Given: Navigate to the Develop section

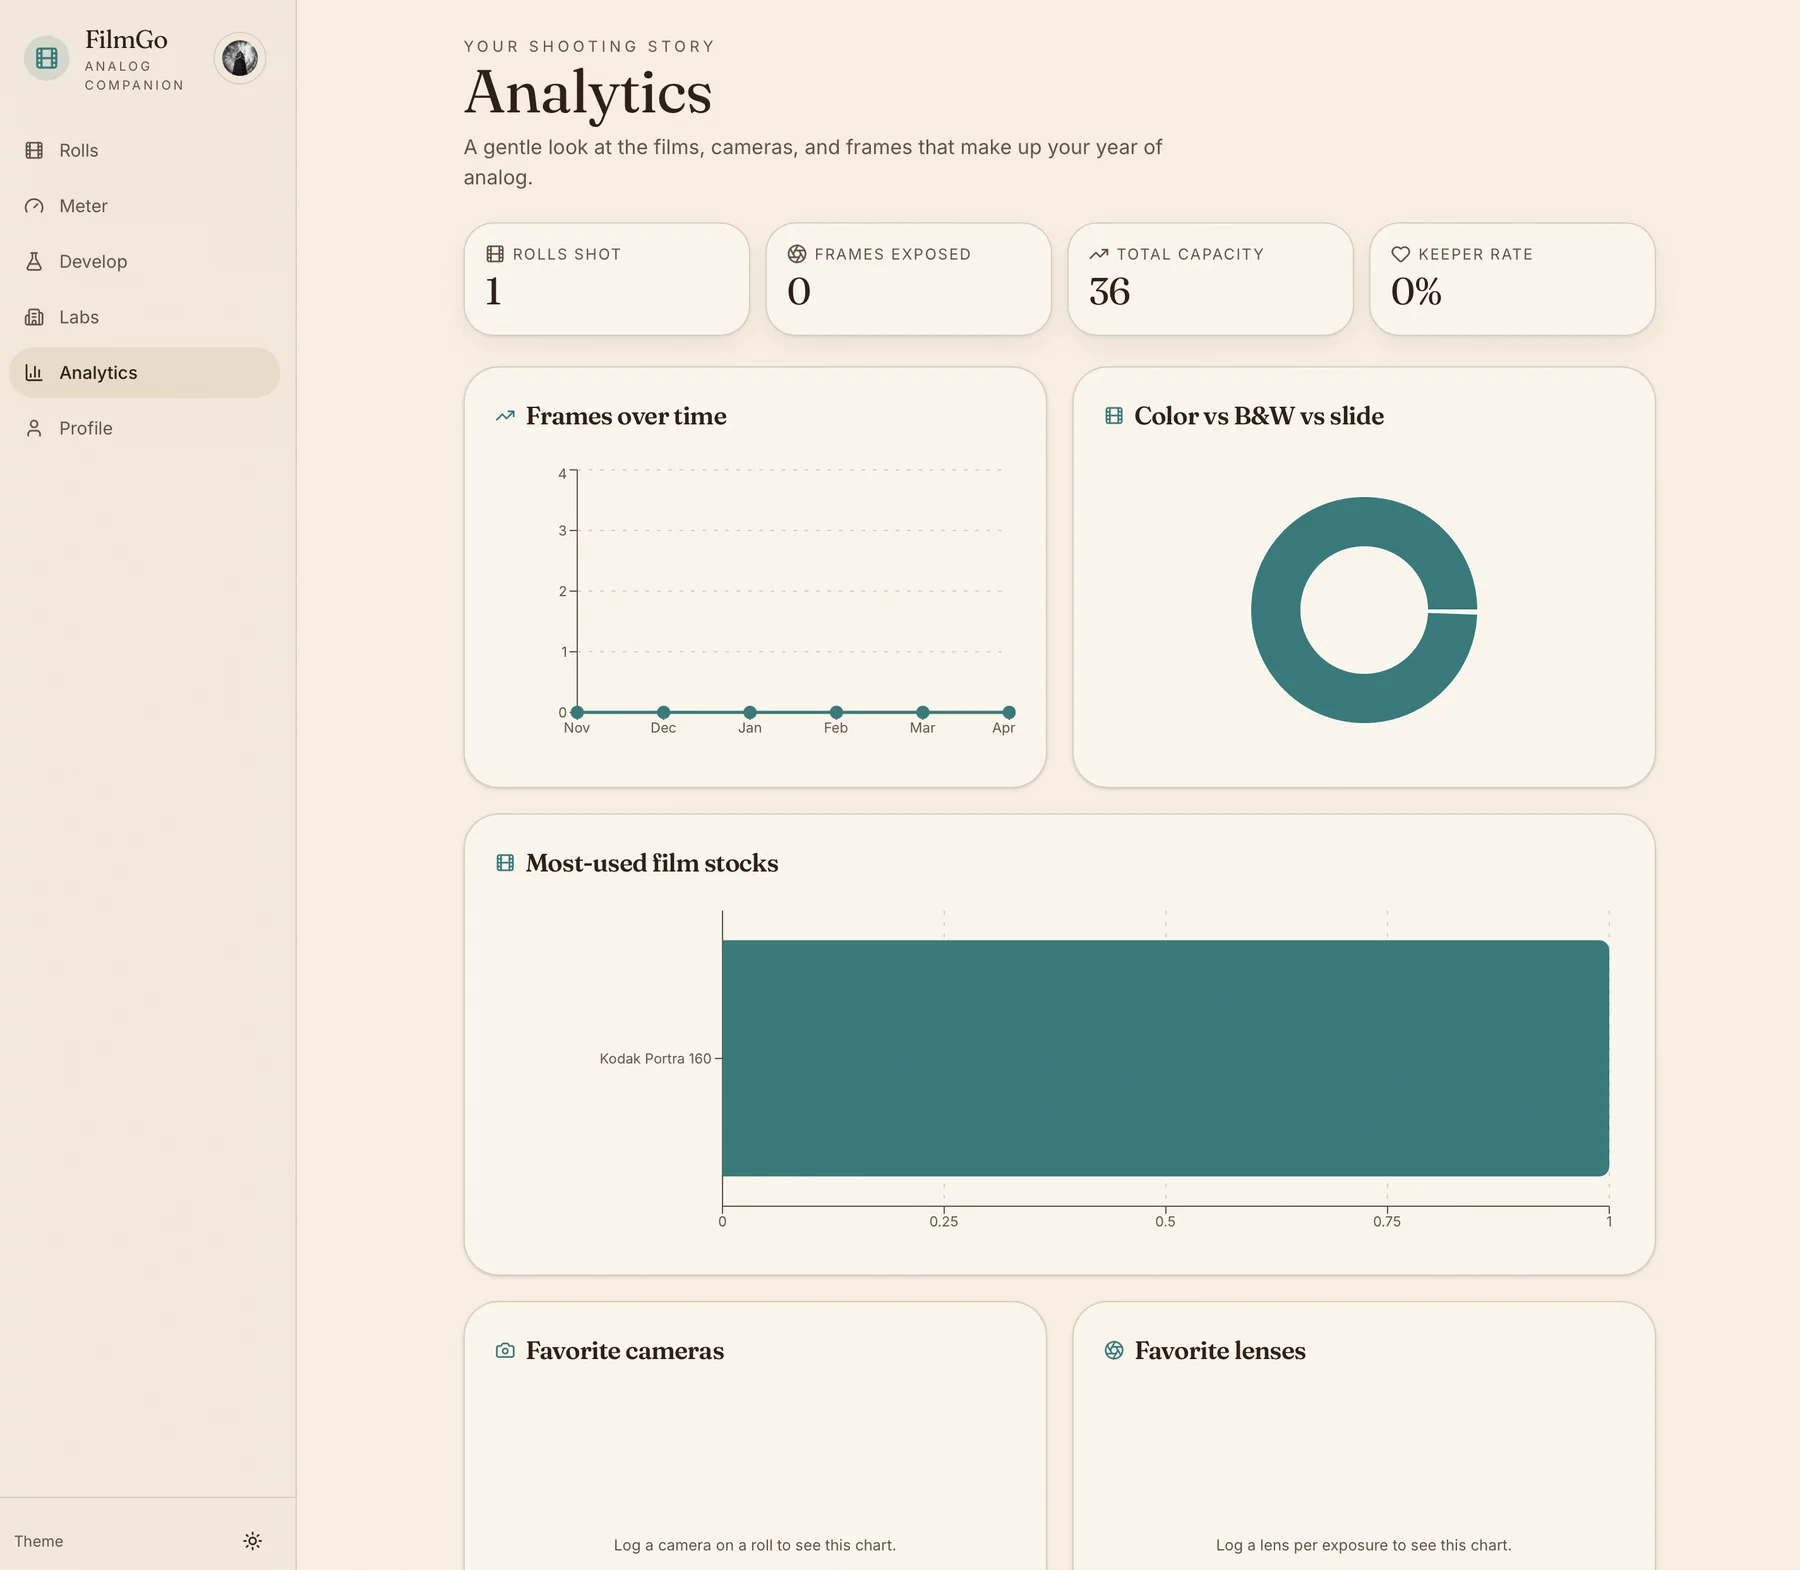Looking at the screenshot, I should point(145,261).
